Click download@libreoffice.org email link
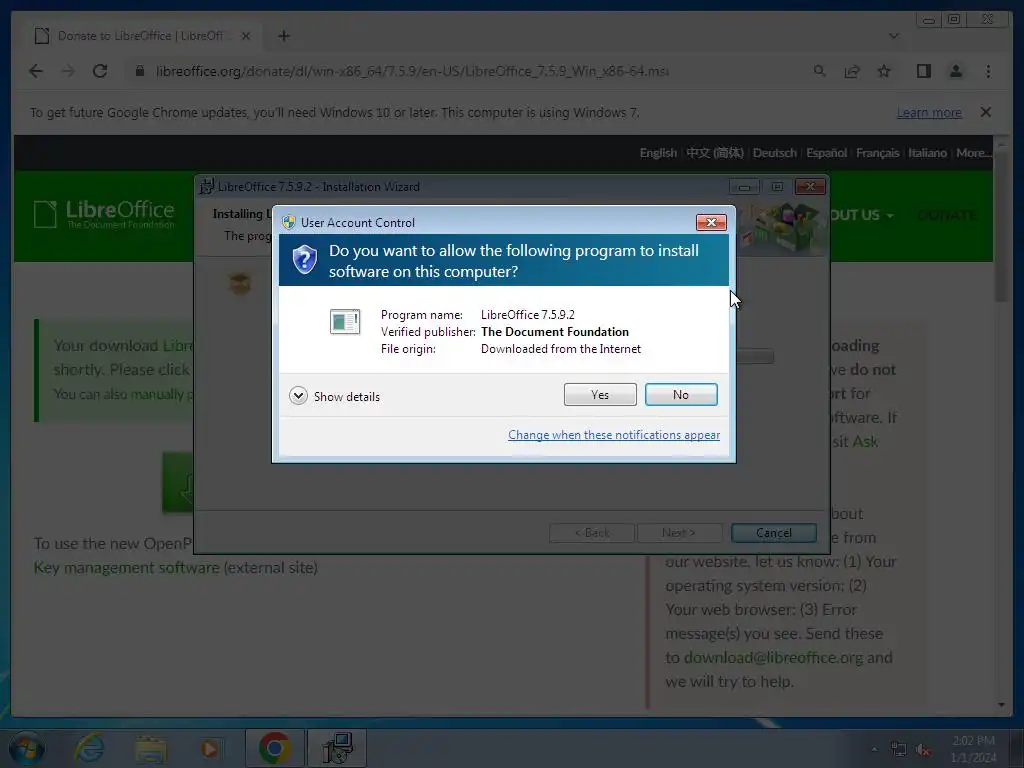 773,658
